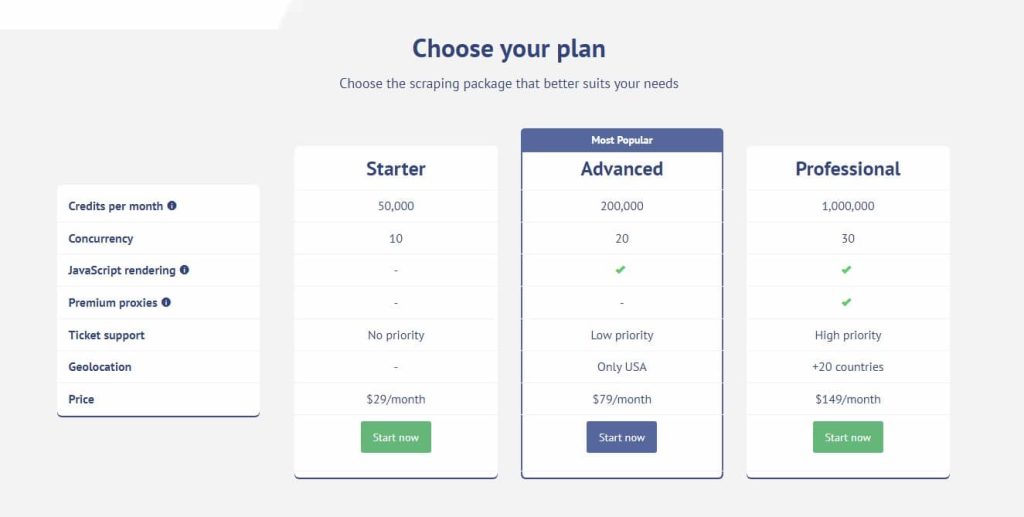1024x517 pixels.
Task: Click info icon next to Credits per month
Action: click(x=172, y=206)
